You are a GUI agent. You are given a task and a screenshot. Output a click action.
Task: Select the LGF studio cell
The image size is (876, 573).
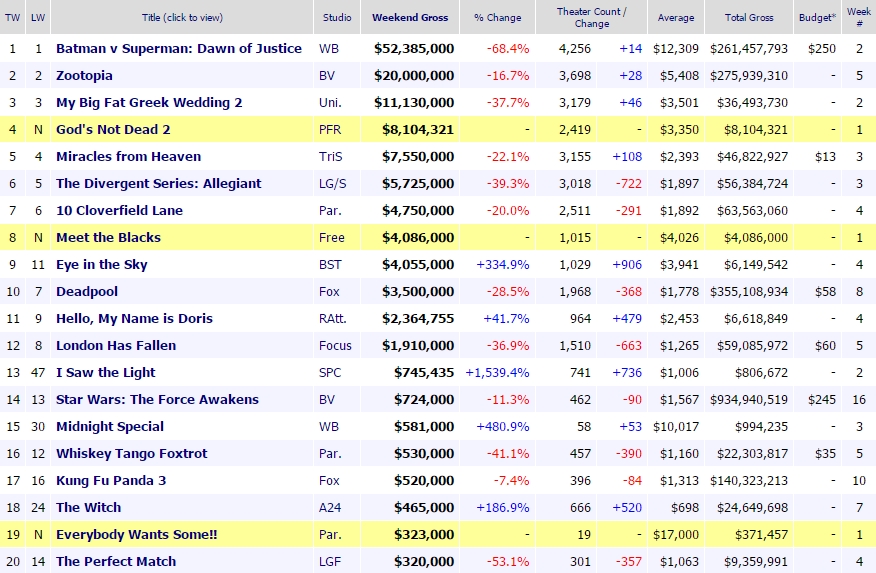tap(330, 561)
